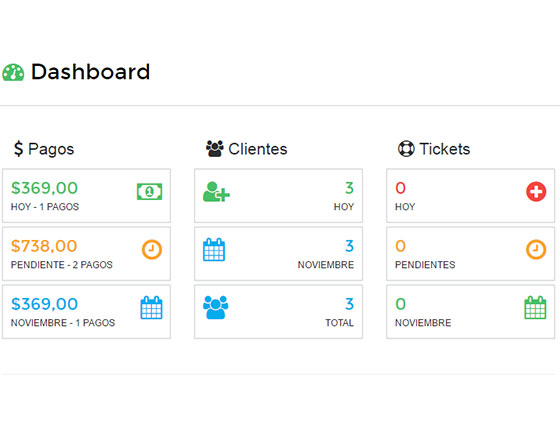Click the green banknote icon for today's payments
560x435 pixels.
pos(150,192)
